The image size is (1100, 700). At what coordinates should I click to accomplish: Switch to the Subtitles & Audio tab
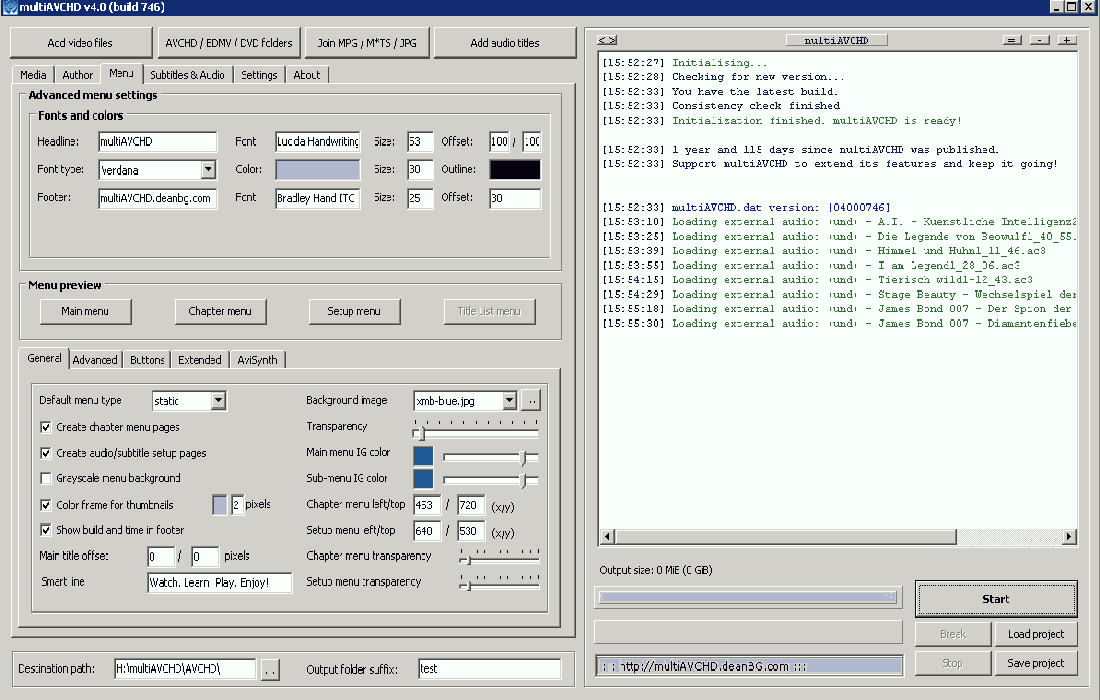[187, 75]
